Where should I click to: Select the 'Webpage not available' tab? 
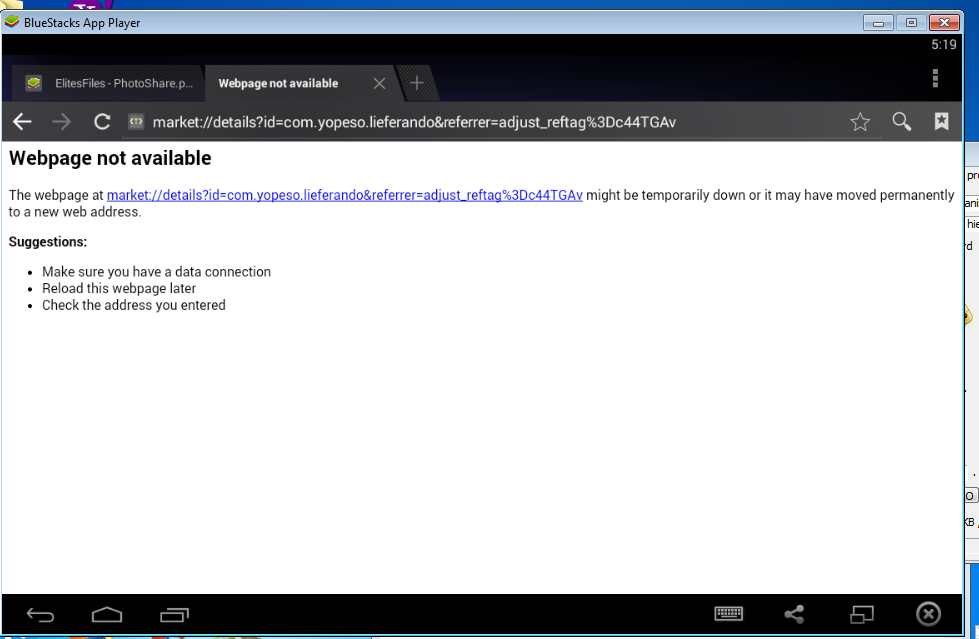point(278,83)
